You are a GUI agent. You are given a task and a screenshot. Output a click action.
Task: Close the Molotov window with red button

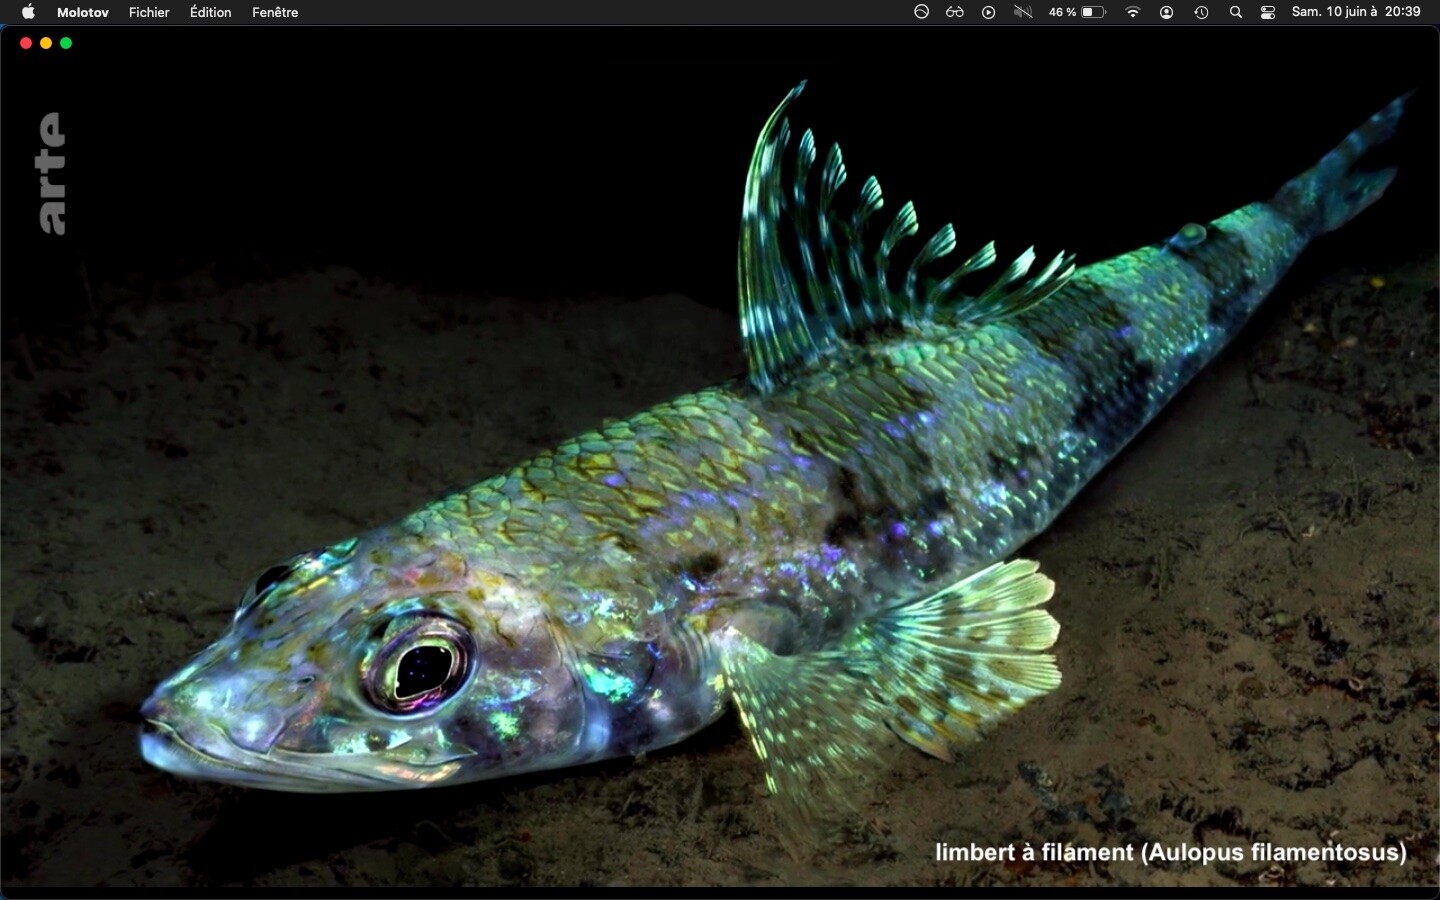click(x=26, y=43)
